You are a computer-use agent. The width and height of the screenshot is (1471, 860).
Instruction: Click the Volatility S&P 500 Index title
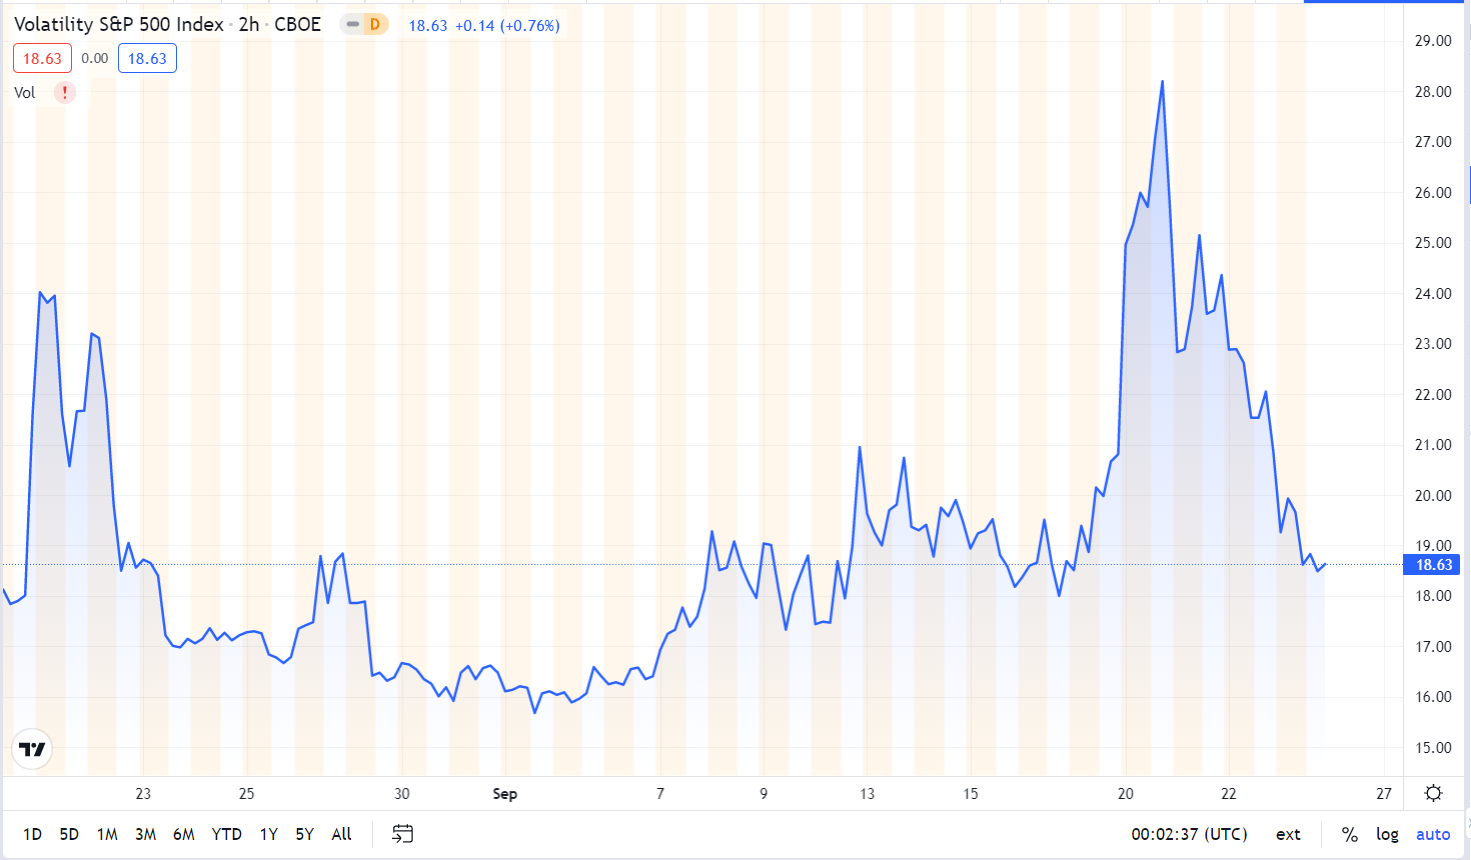119,24
